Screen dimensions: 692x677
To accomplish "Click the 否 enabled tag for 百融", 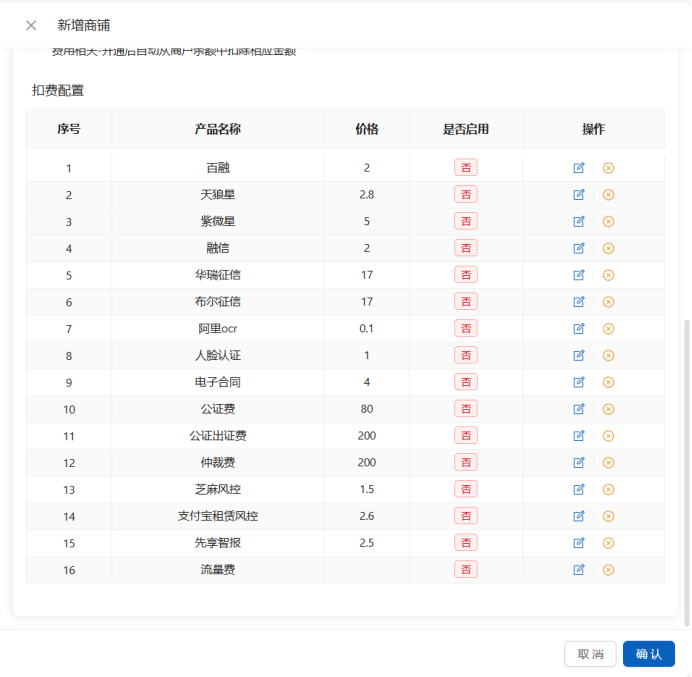I will tap(466, 168).
